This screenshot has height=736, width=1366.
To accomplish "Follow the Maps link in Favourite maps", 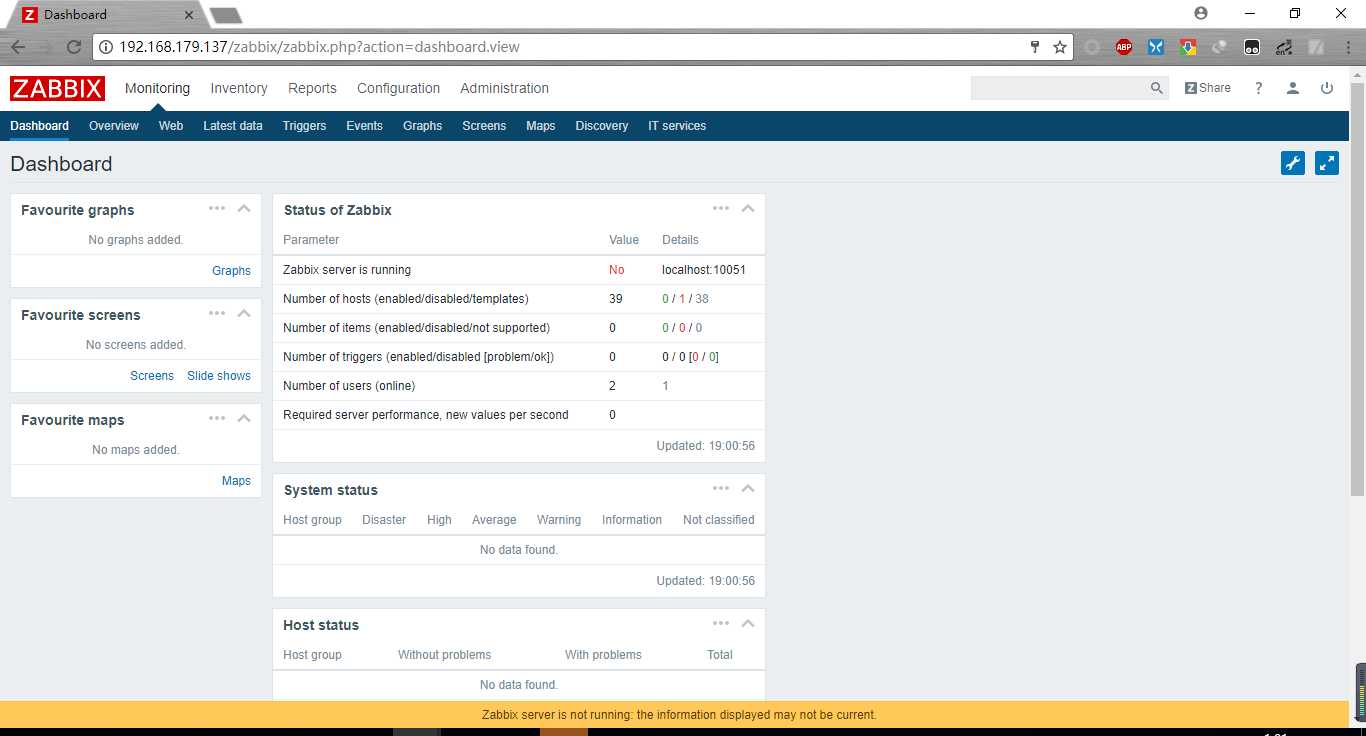I will [236, 481].
